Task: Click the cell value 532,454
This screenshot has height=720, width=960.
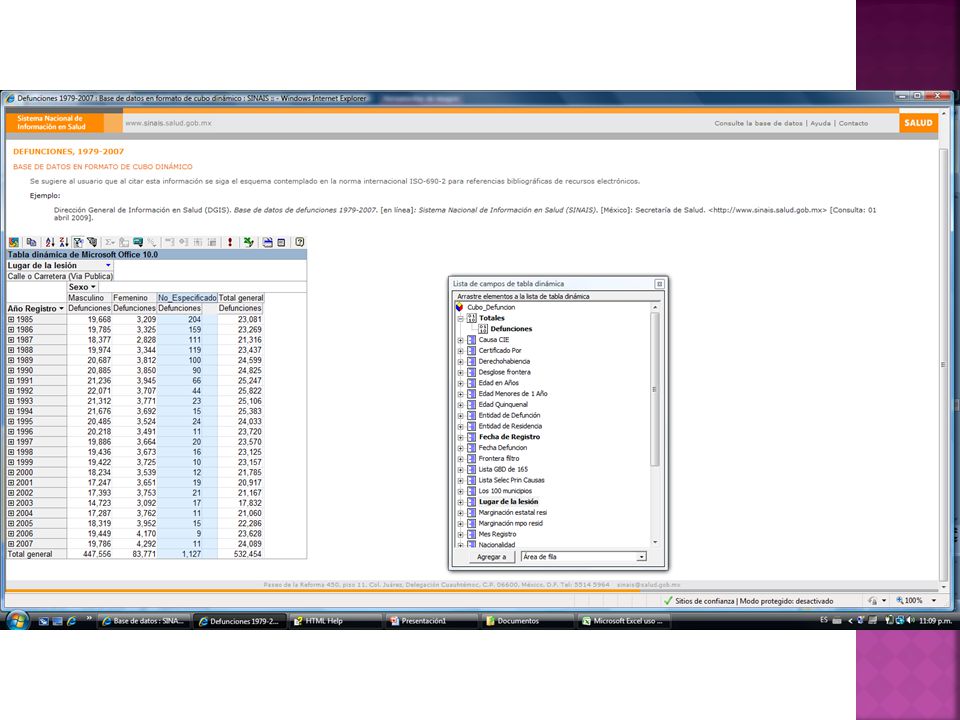Action: pos(248,554)
